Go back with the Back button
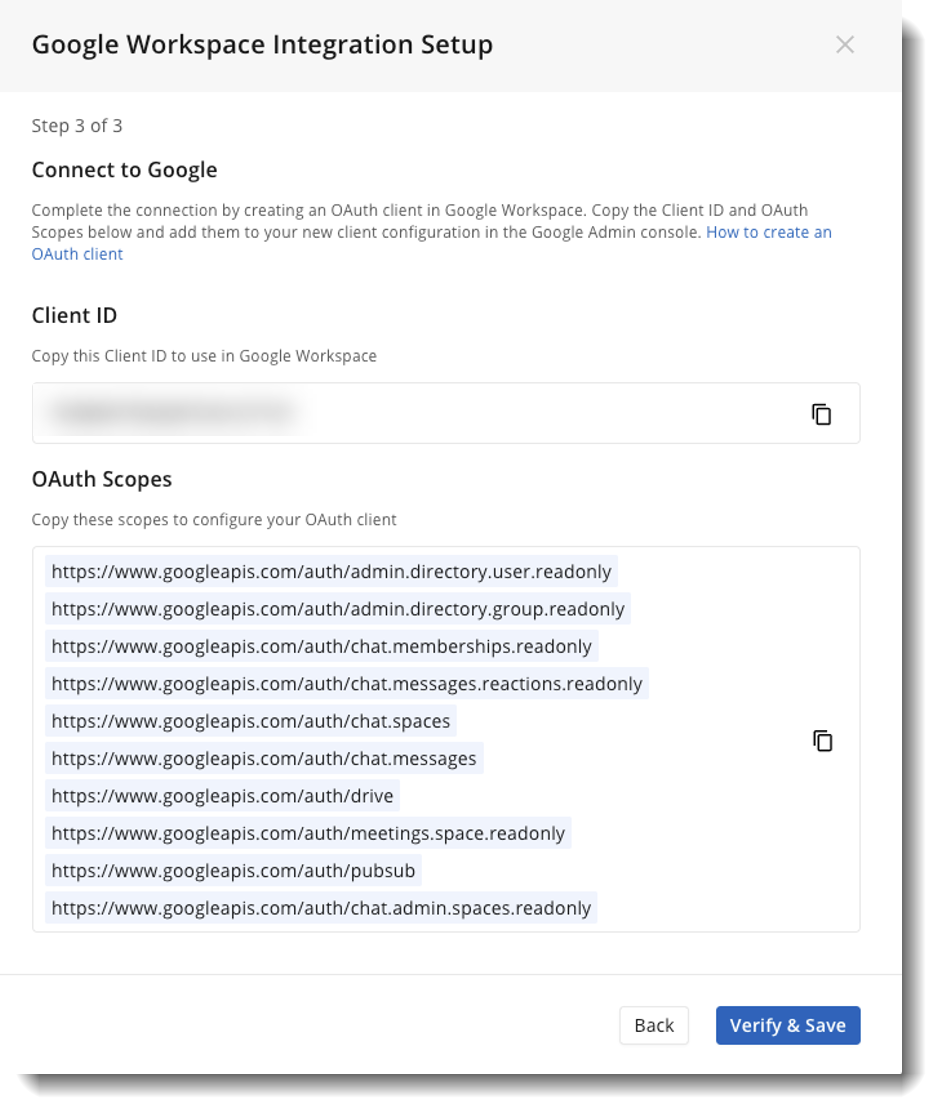 tap(654, 1026)
